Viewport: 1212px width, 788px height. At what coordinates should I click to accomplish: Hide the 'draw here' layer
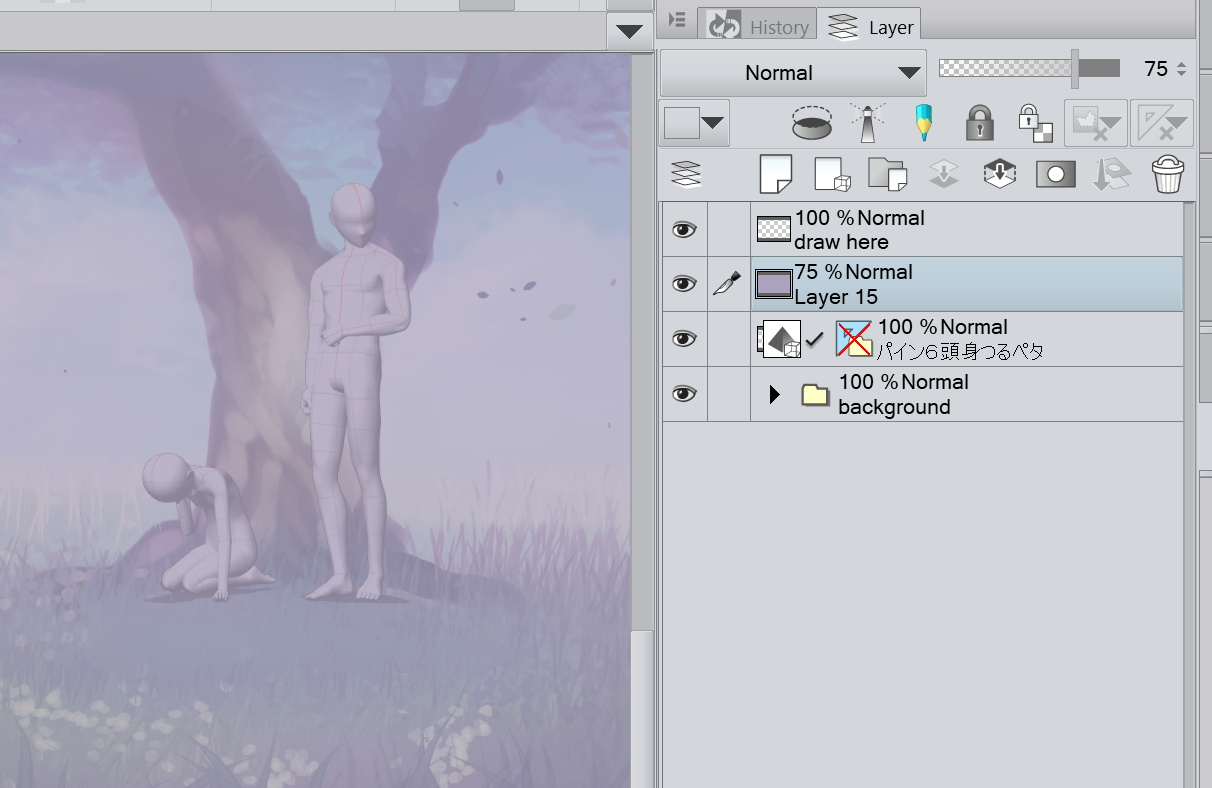click(x=684, y=229)
